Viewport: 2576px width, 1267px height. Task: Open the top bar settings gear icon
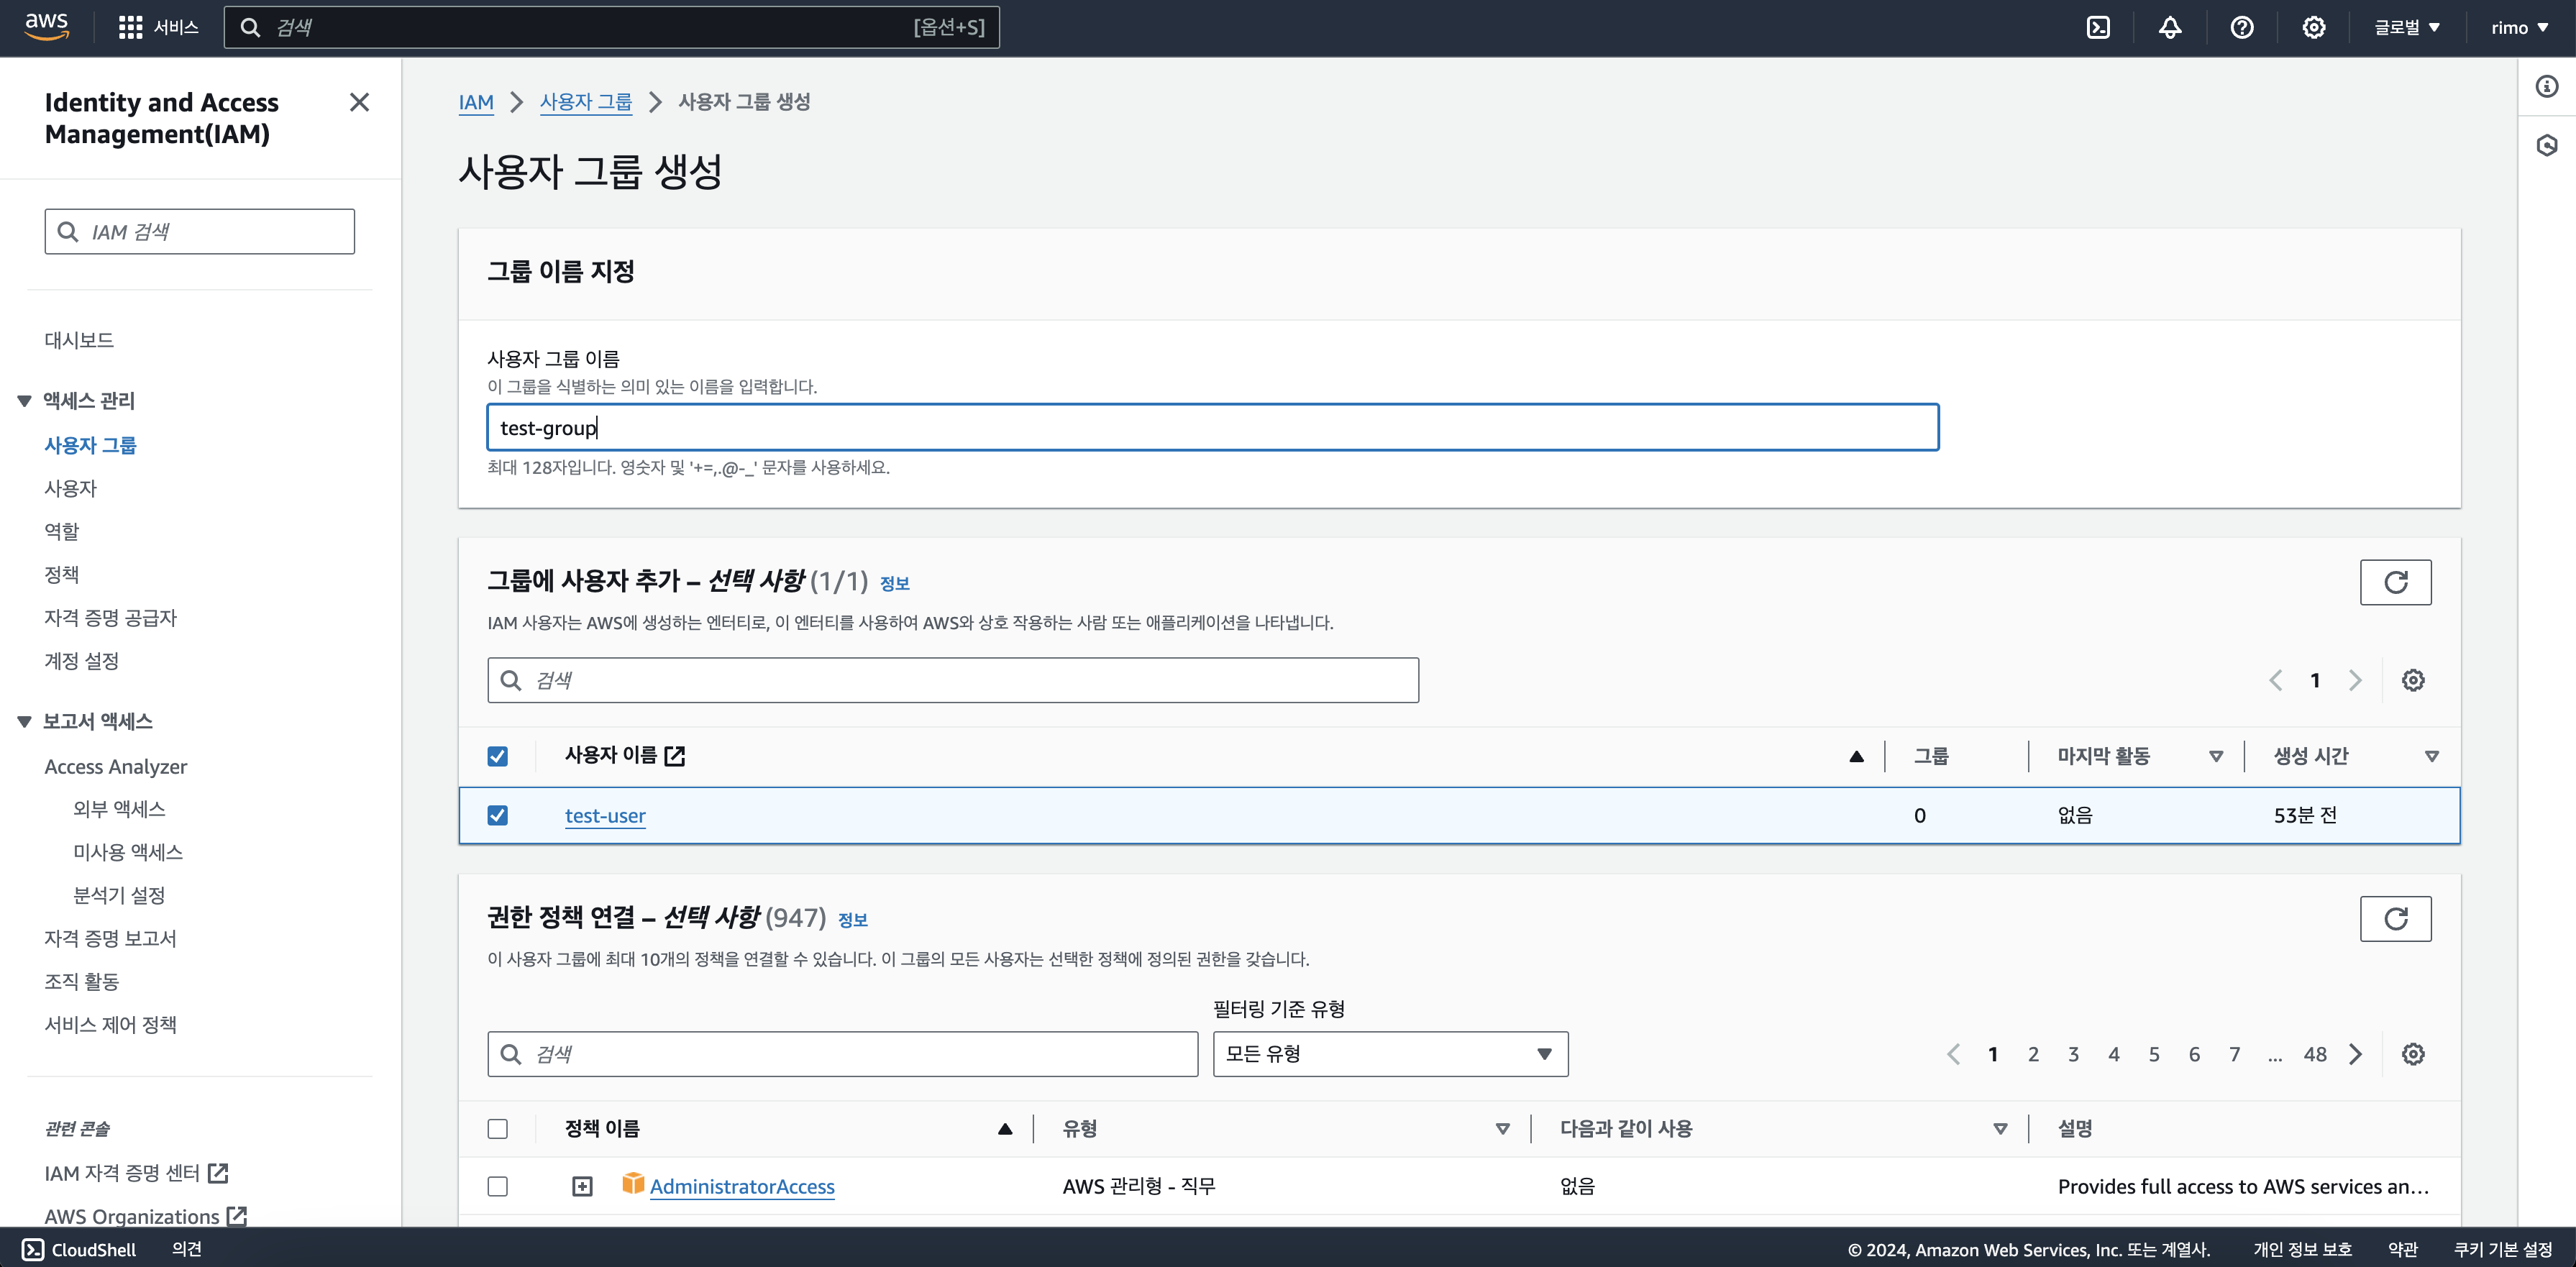coord(2313,27)
